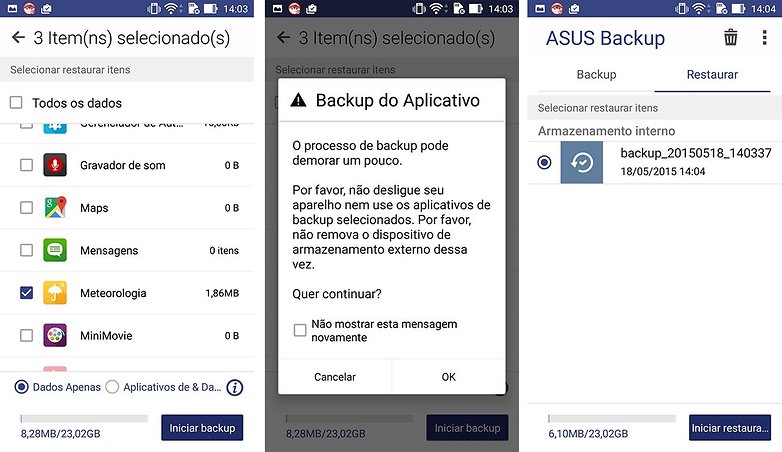The width and height of the screenshot is (782, 452).
Task: Check the Todos os dados checkbox
Action: (16, 103)
